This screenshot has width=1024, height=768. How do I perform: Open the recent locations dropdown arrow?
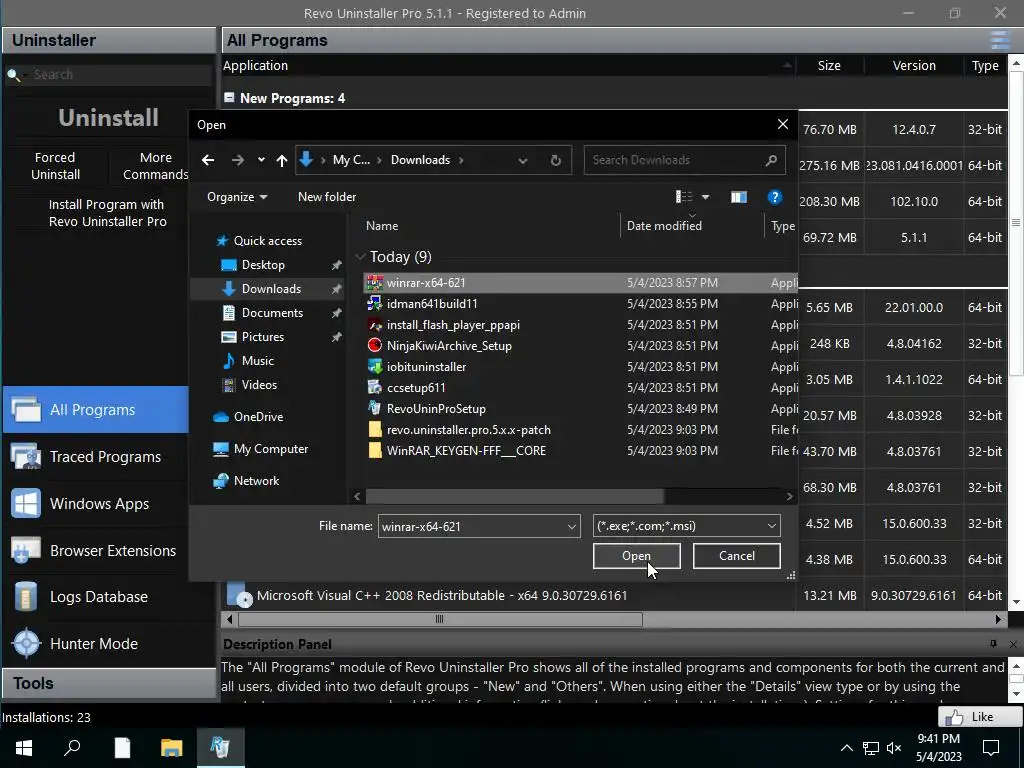261,160
